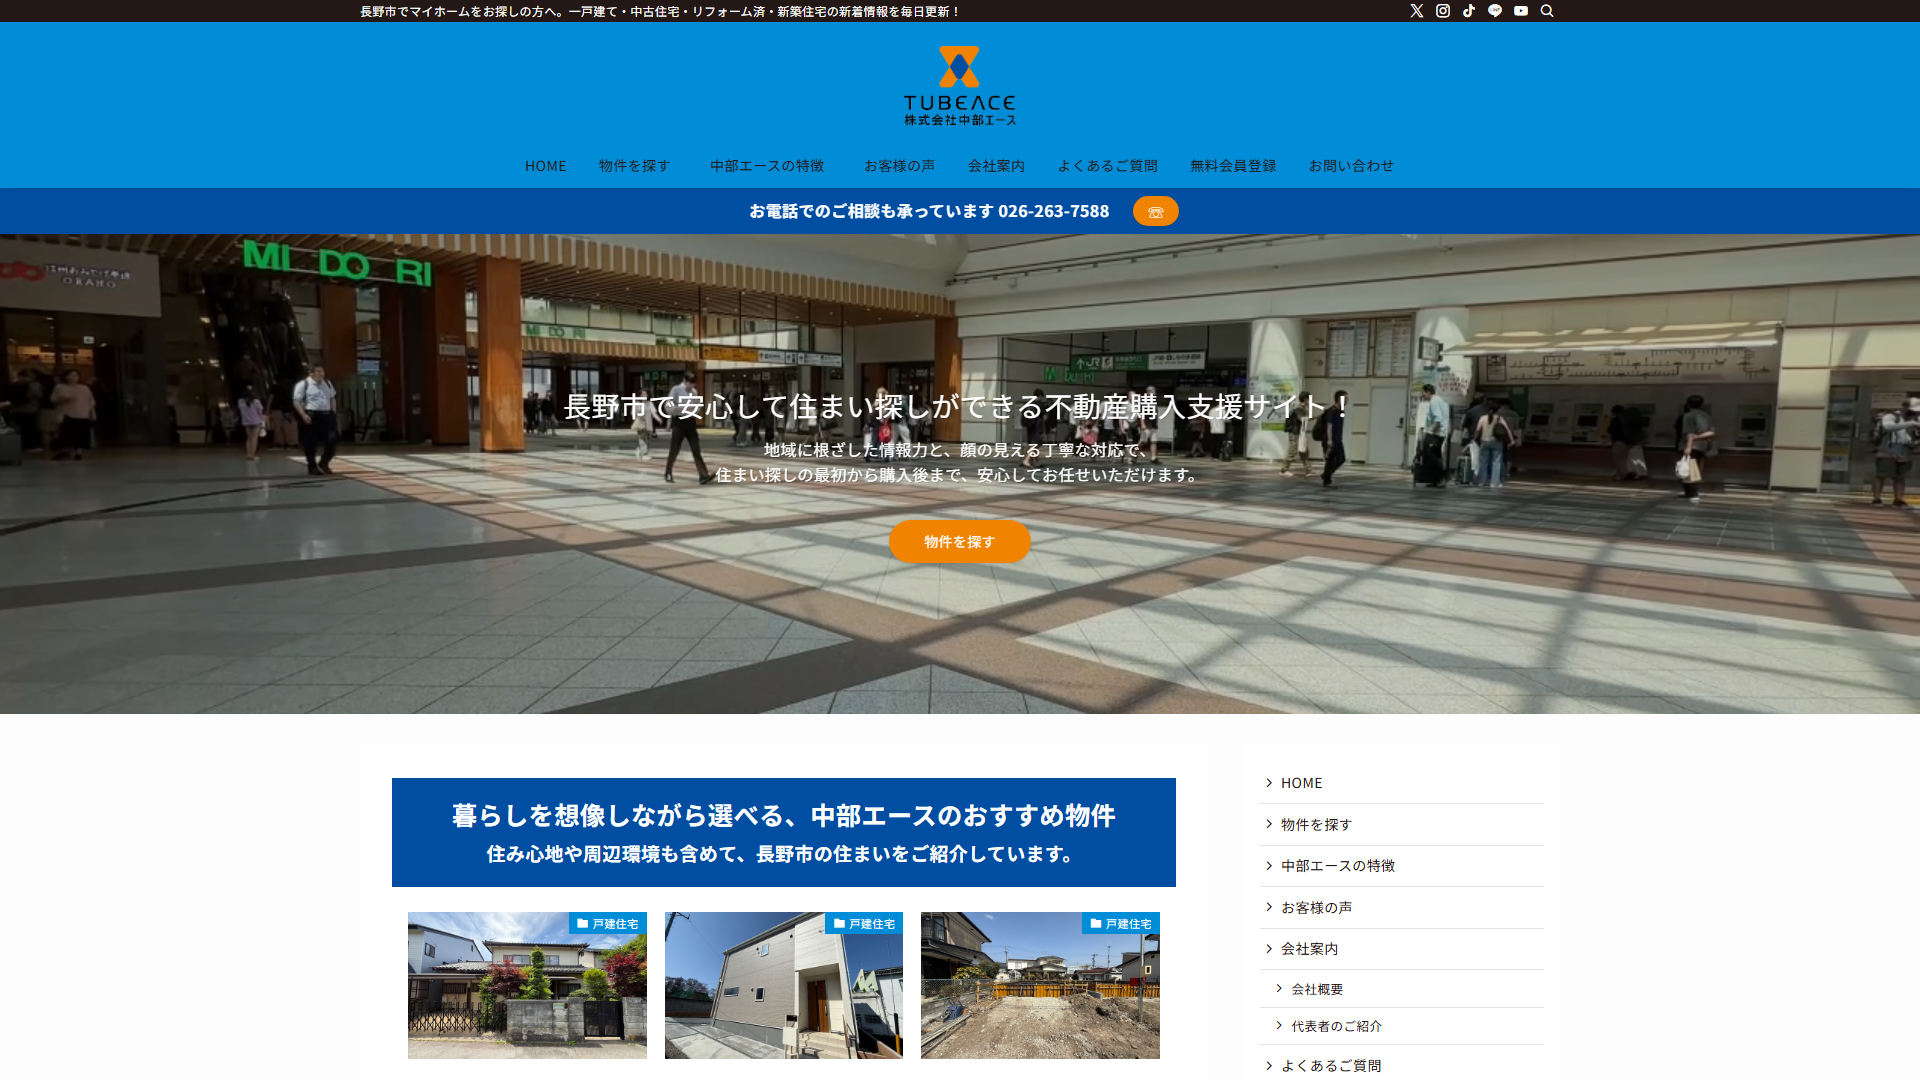Click the search magnifier icon

1547,11
